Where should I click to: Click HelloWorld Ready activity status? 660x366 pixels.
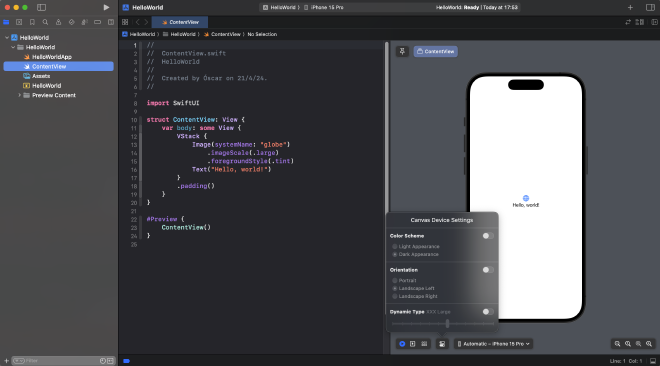tap(476, 7)
